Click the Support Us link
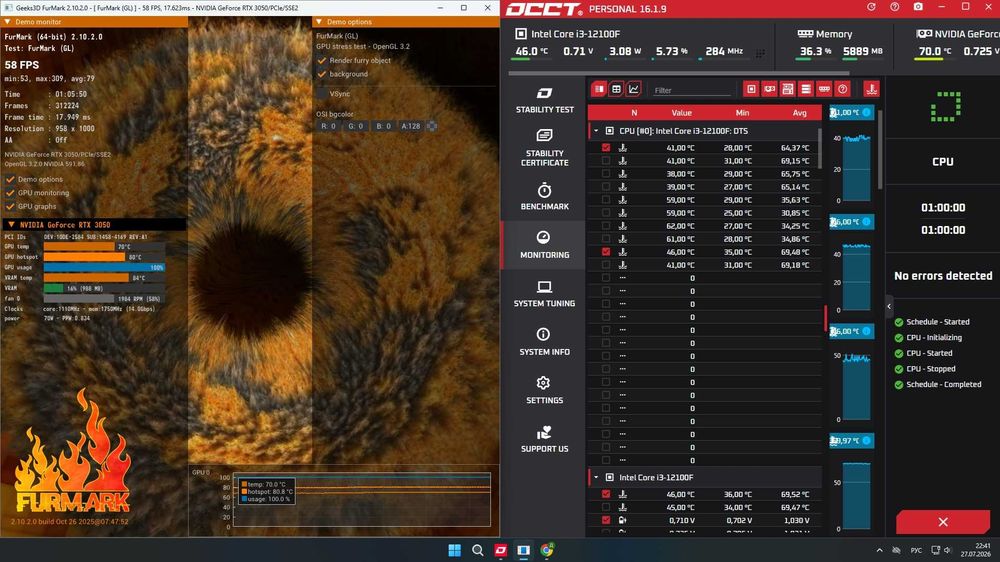1000x562 pixels. pyautogui.click(x=544, y=439)
